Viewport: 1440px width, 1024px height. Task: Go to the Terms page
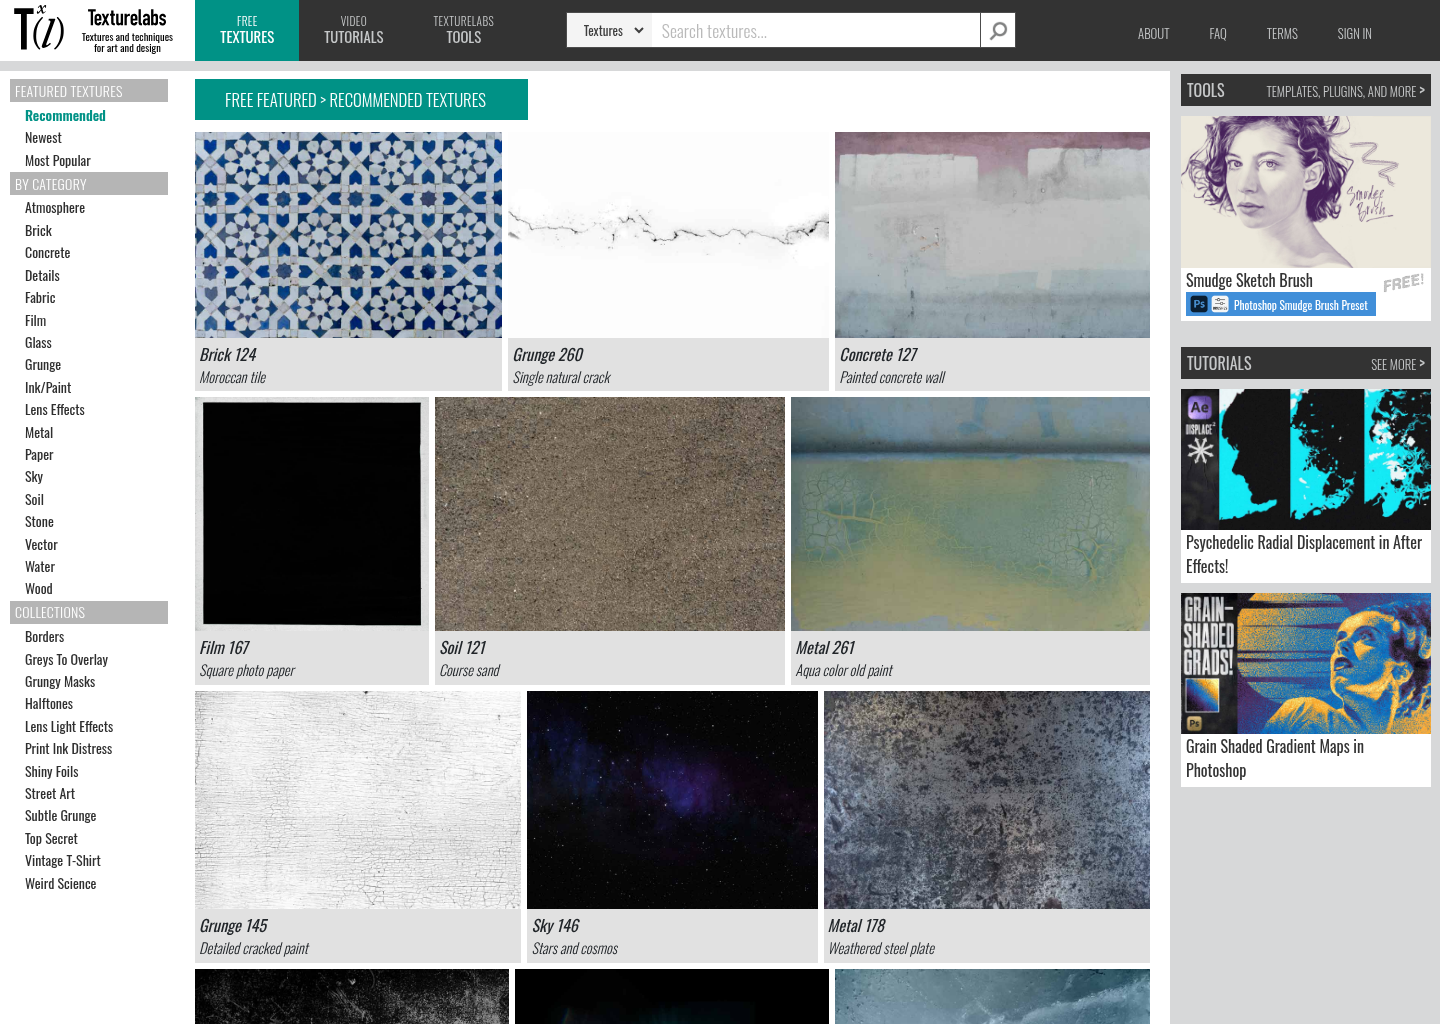tap(1282, 33)
